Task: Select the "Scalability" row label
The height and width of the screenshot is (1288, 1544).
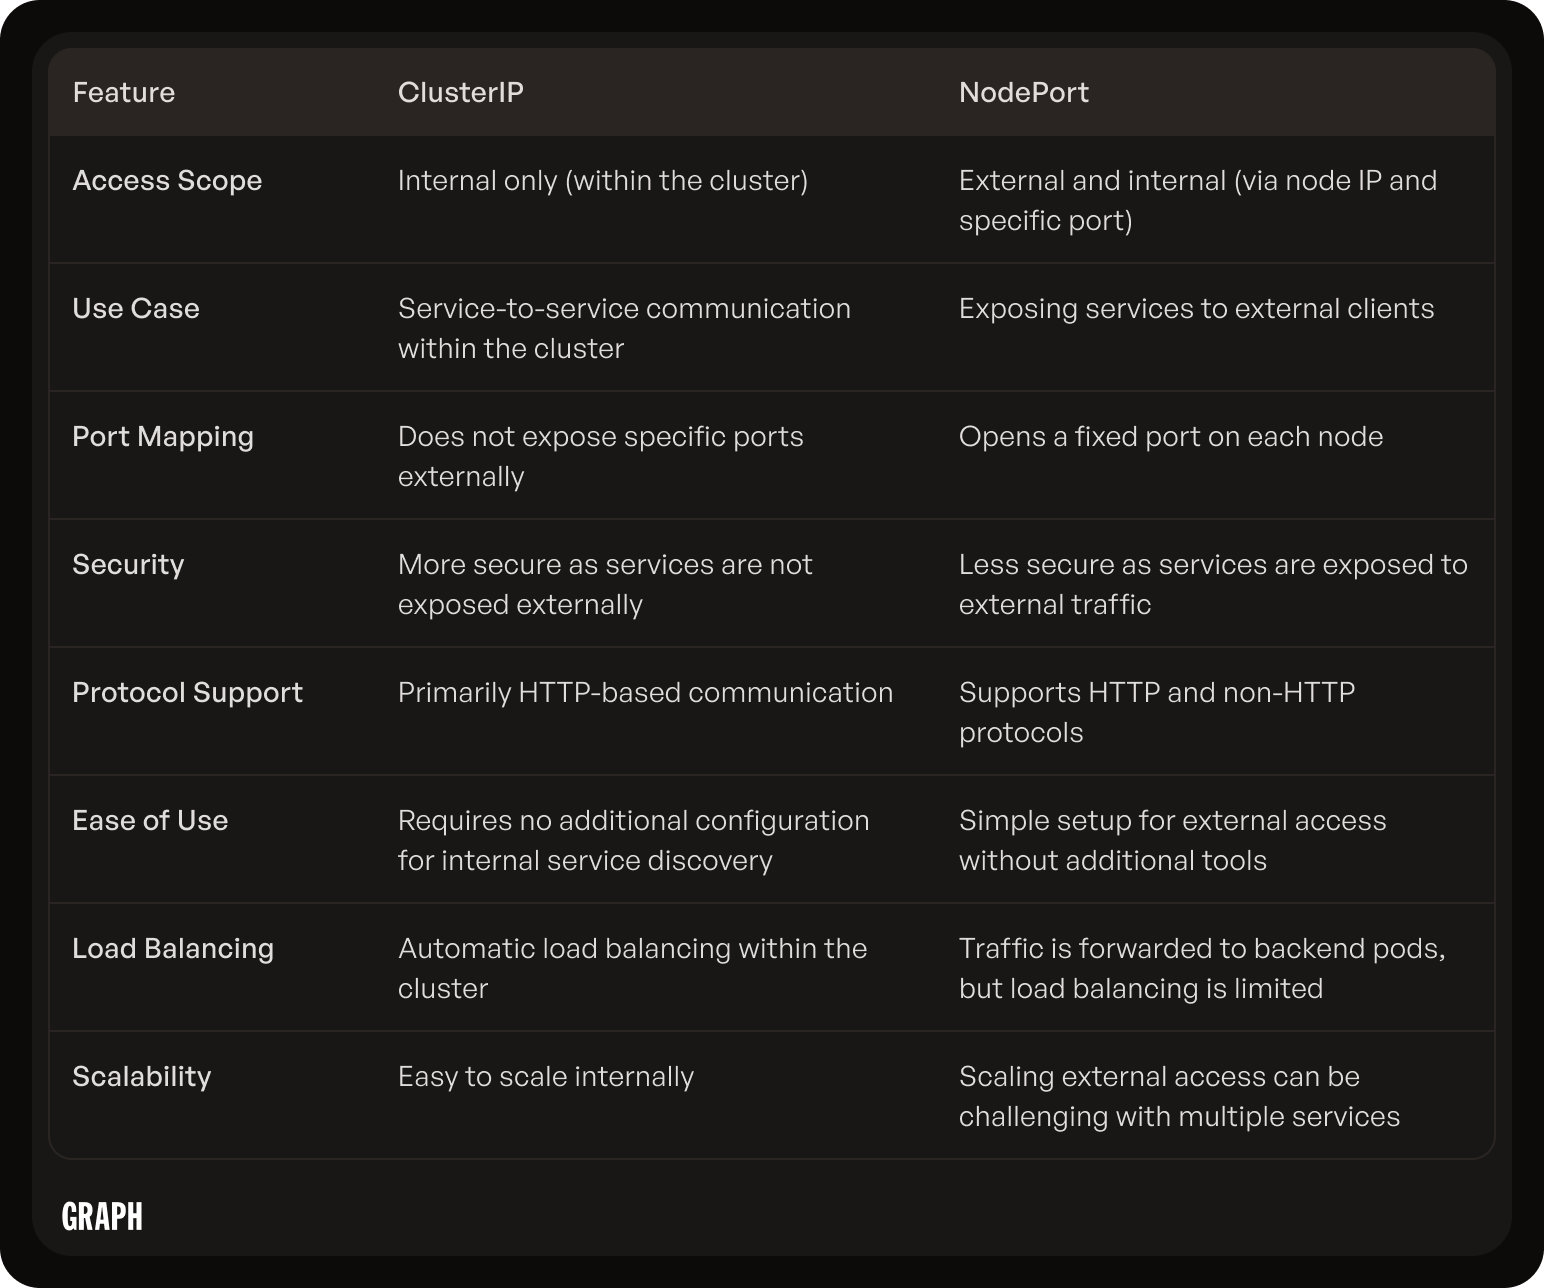Action: click(142, 1077)
